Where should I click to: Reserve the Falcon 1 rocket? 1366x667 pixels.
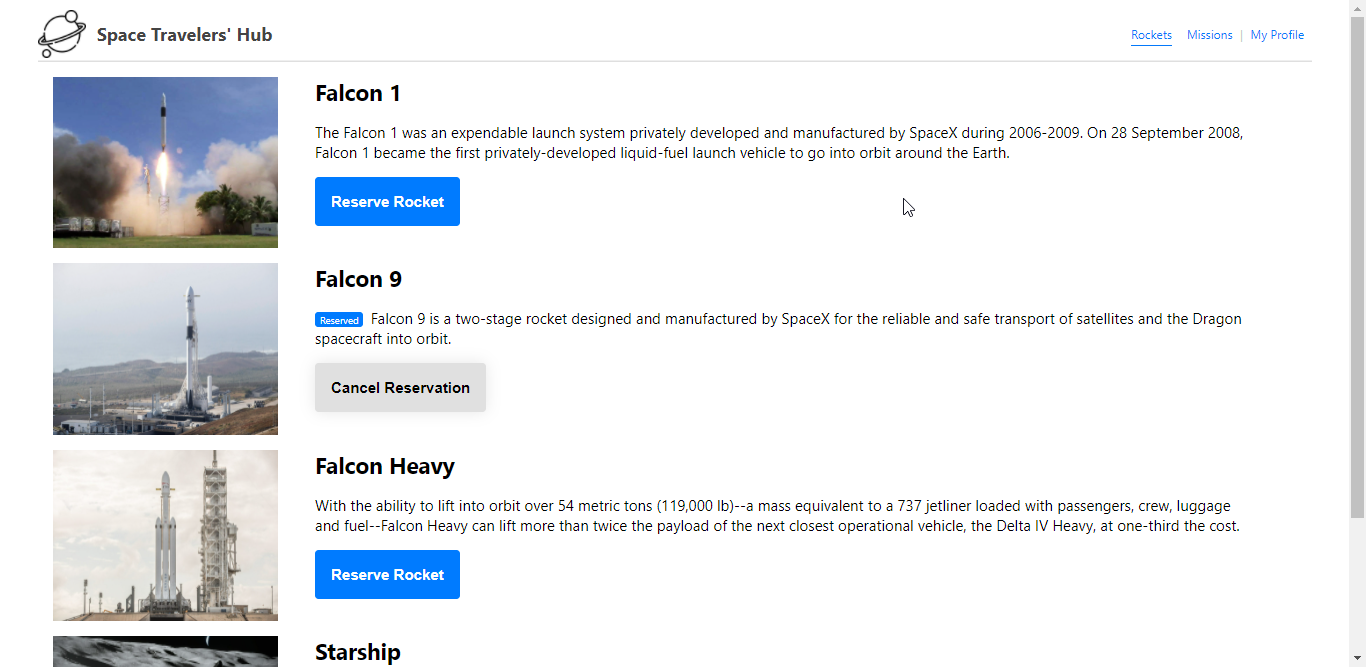[x=387, y=202]
